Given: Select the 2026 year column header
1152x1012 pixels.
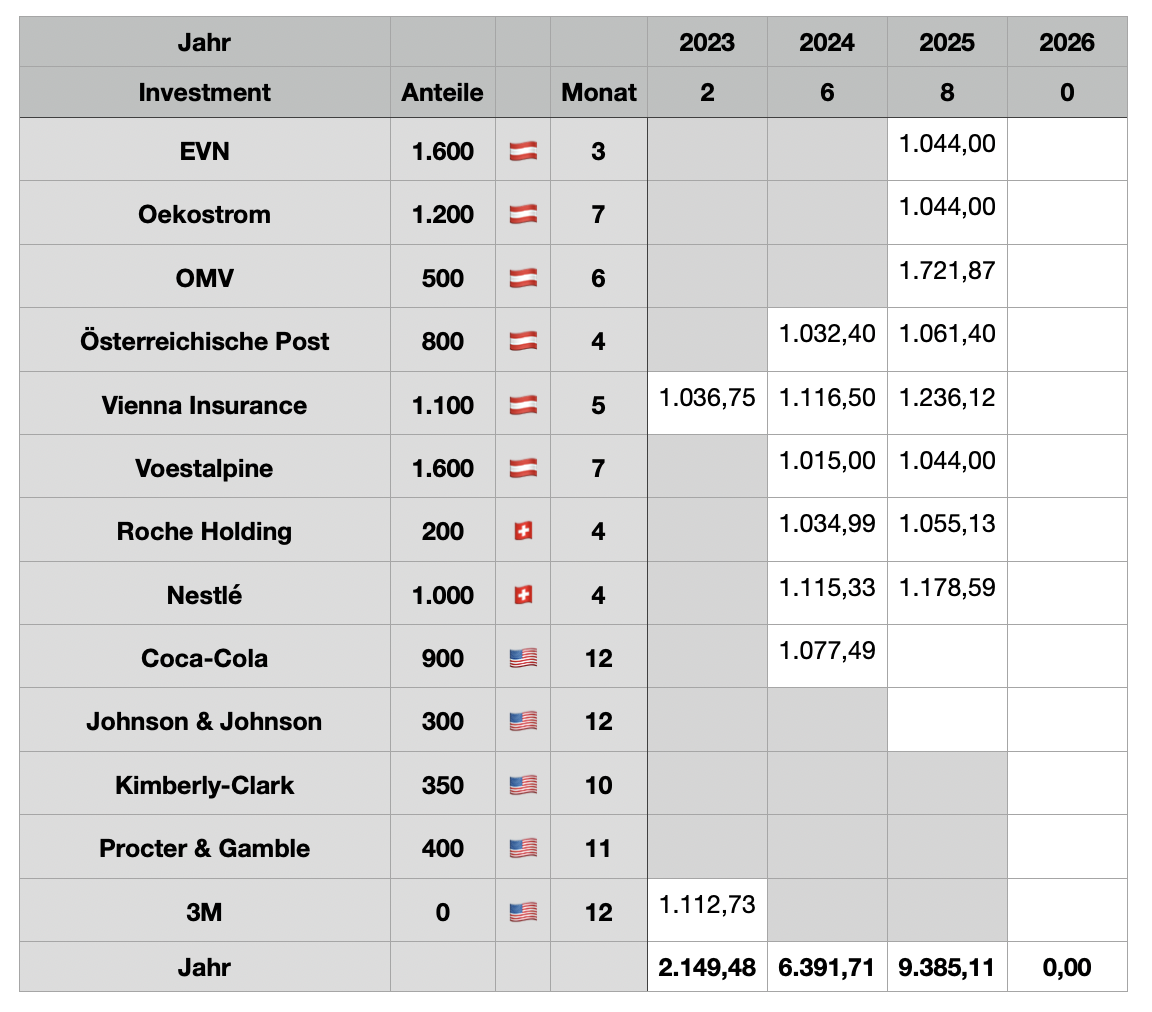Looking at the screenshot, I should pos(1067,42).
